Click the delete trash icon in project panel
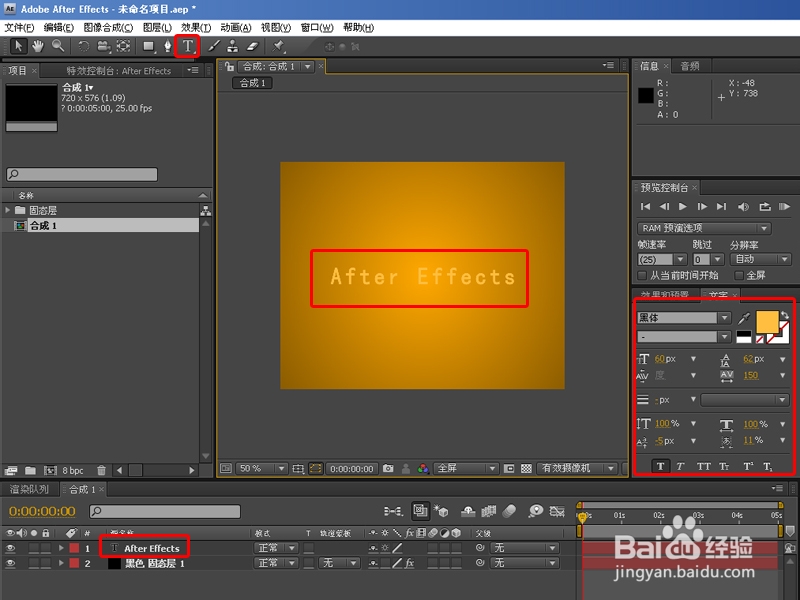 102,470
